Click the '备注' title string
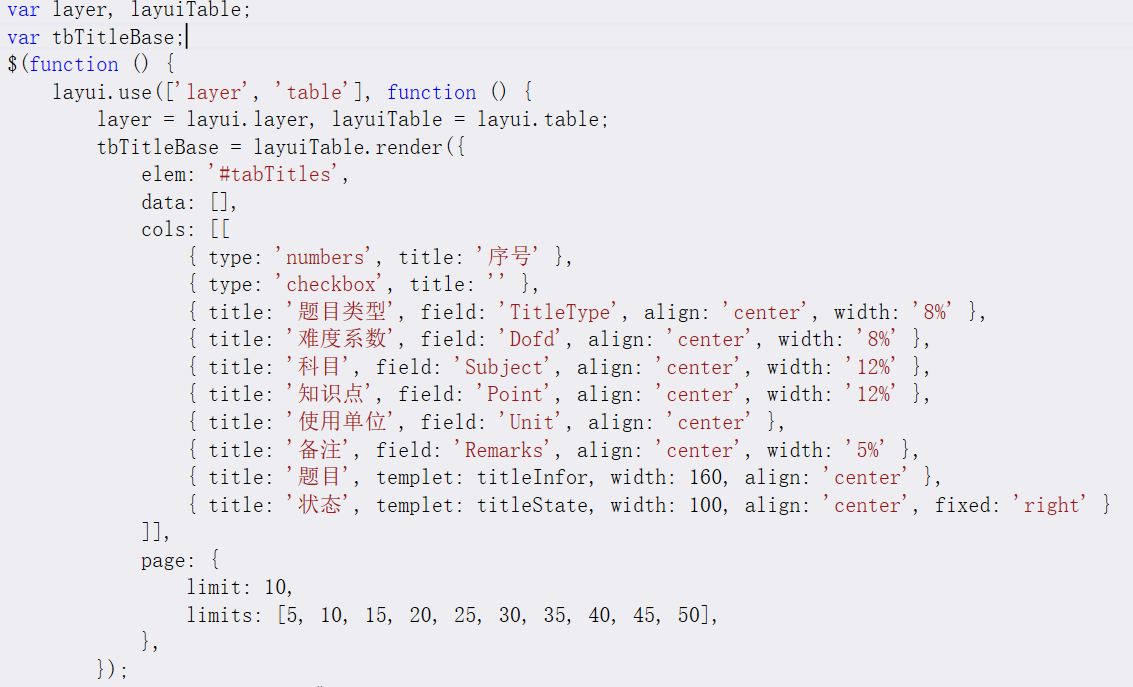 coord(319,450)
